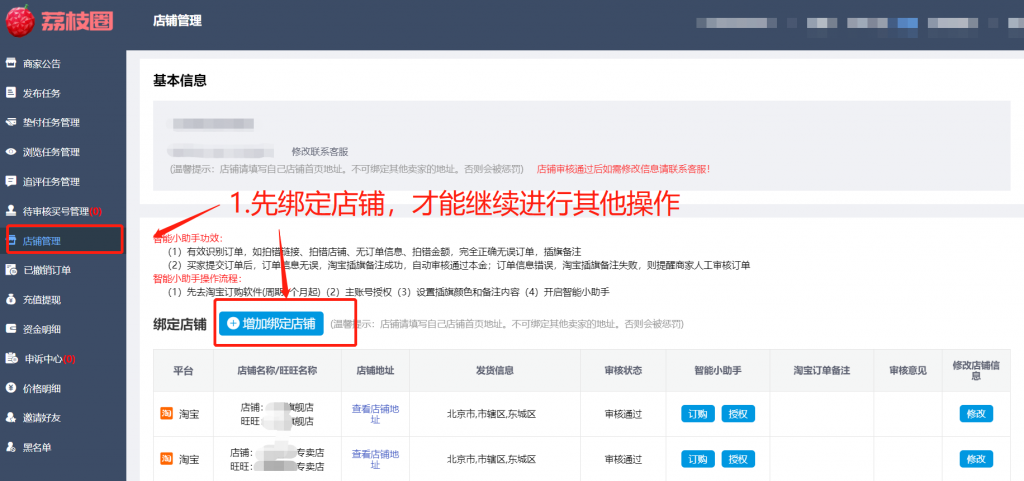Image resolution: width=1024 pixels, height=481 pixels.
Task: Open 申诉中心 in the sidebar
Action: click(50, 359)
